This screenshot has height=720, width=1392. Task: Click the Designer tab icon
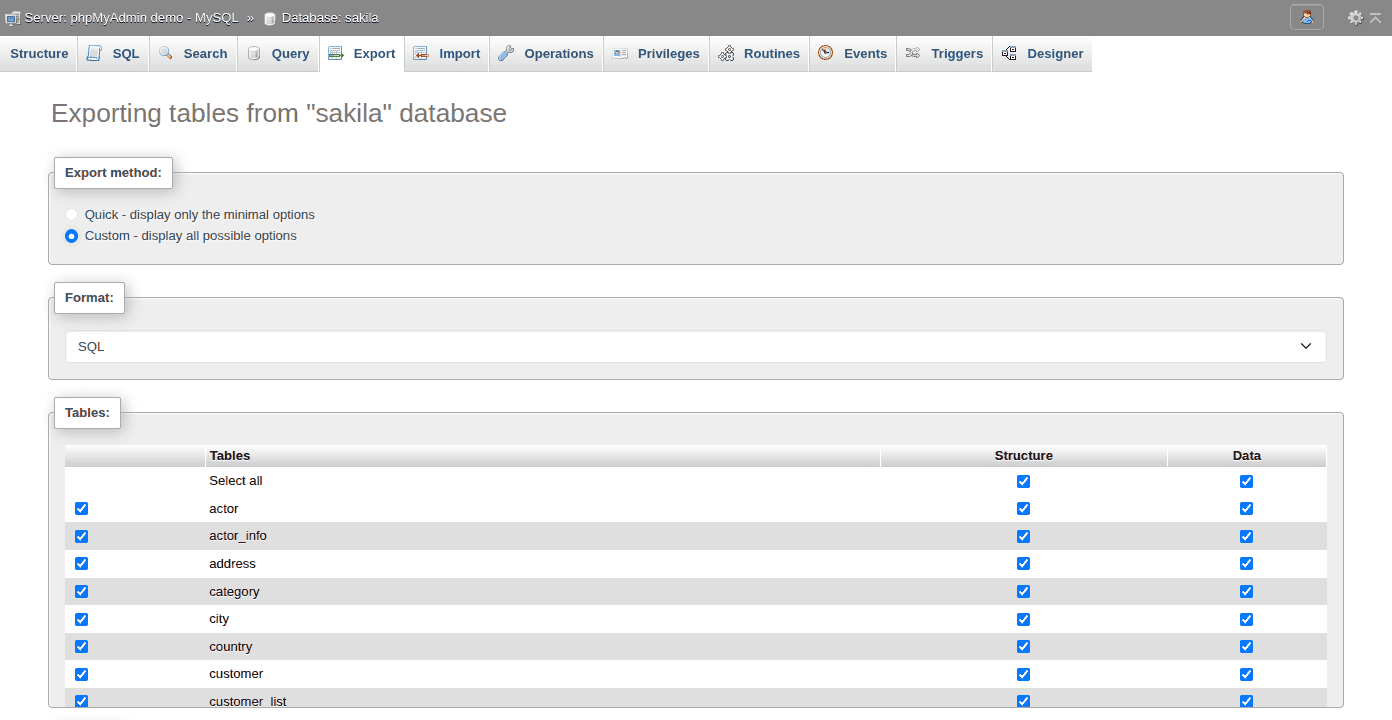coord(1009,53)
